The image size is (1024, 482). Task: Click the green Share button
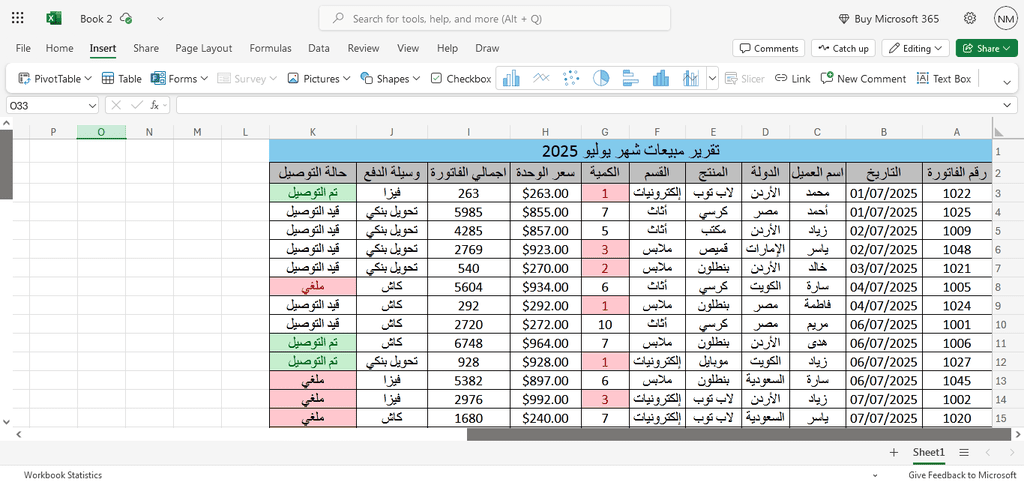(x=987, y=48)
